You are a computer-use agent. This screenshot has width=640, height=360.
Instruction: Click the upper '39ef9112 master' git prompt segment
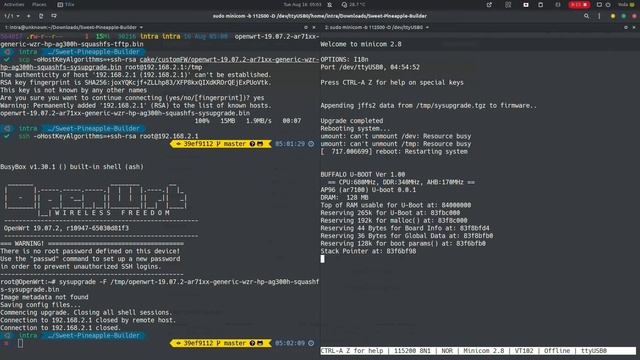[220, 144]
